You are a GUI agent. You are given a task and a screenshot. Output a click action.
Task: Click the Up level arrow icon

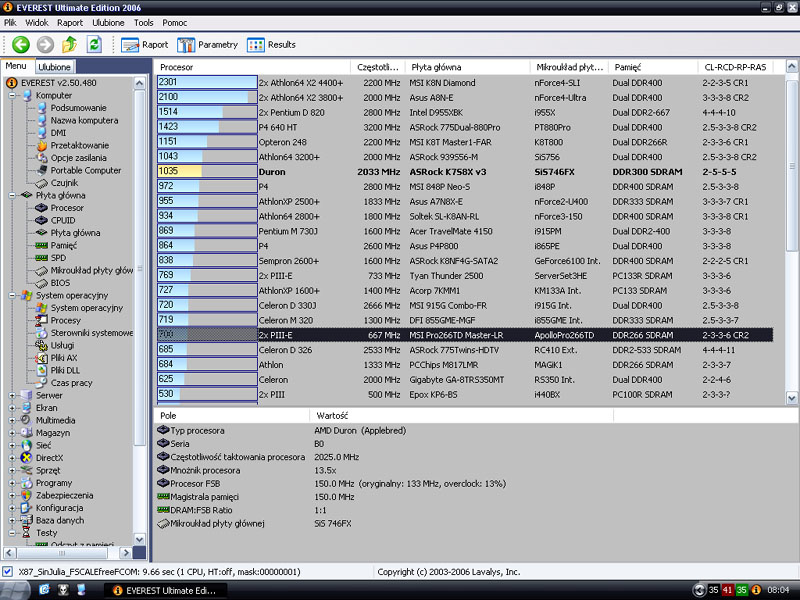[x=69, y=45]
